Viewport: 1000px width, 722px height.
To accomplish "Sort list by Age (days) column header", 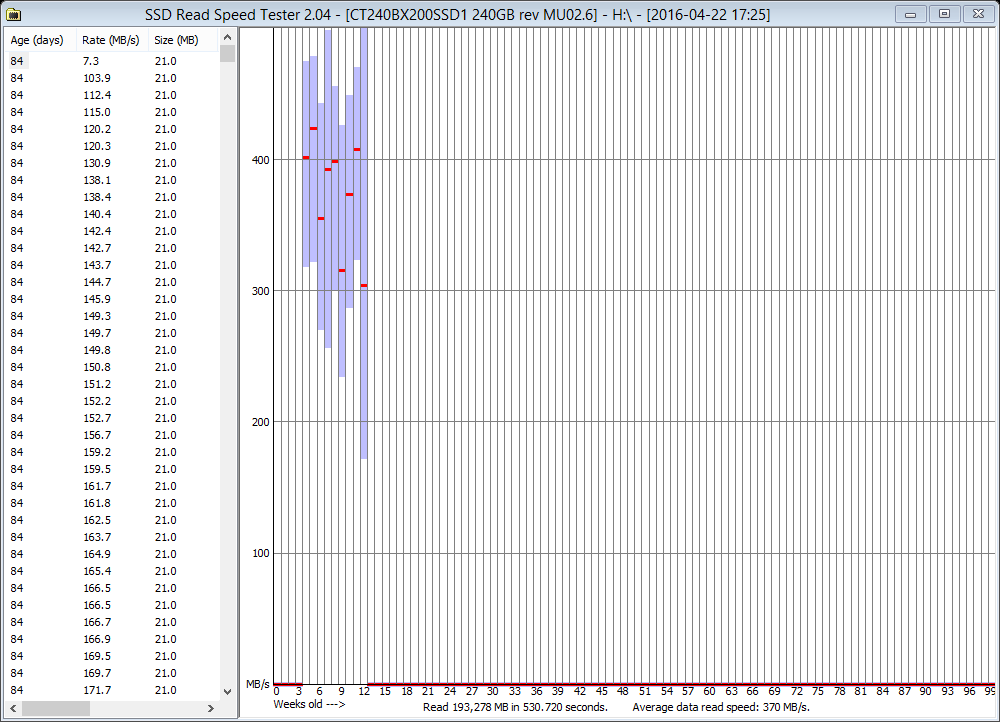I will pos(40,40).
